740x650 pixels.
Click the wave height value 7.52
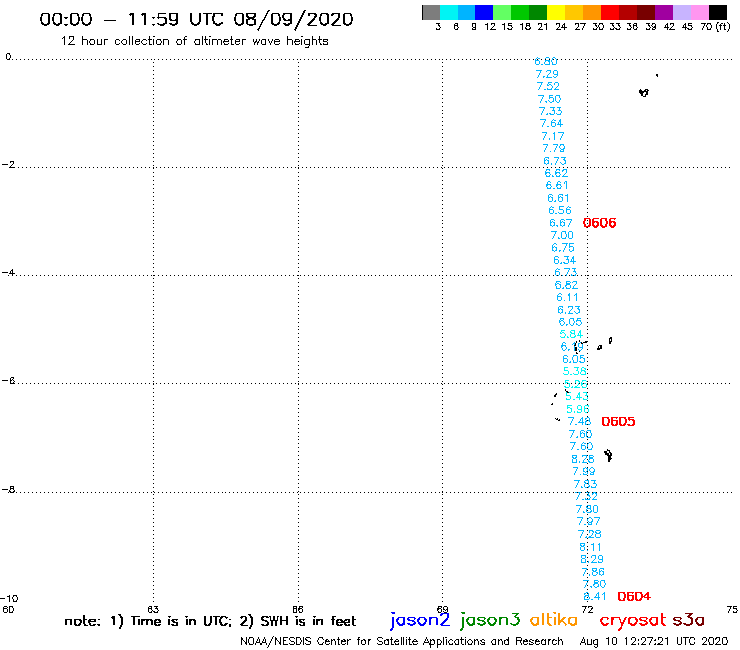[x=548, y=86]
